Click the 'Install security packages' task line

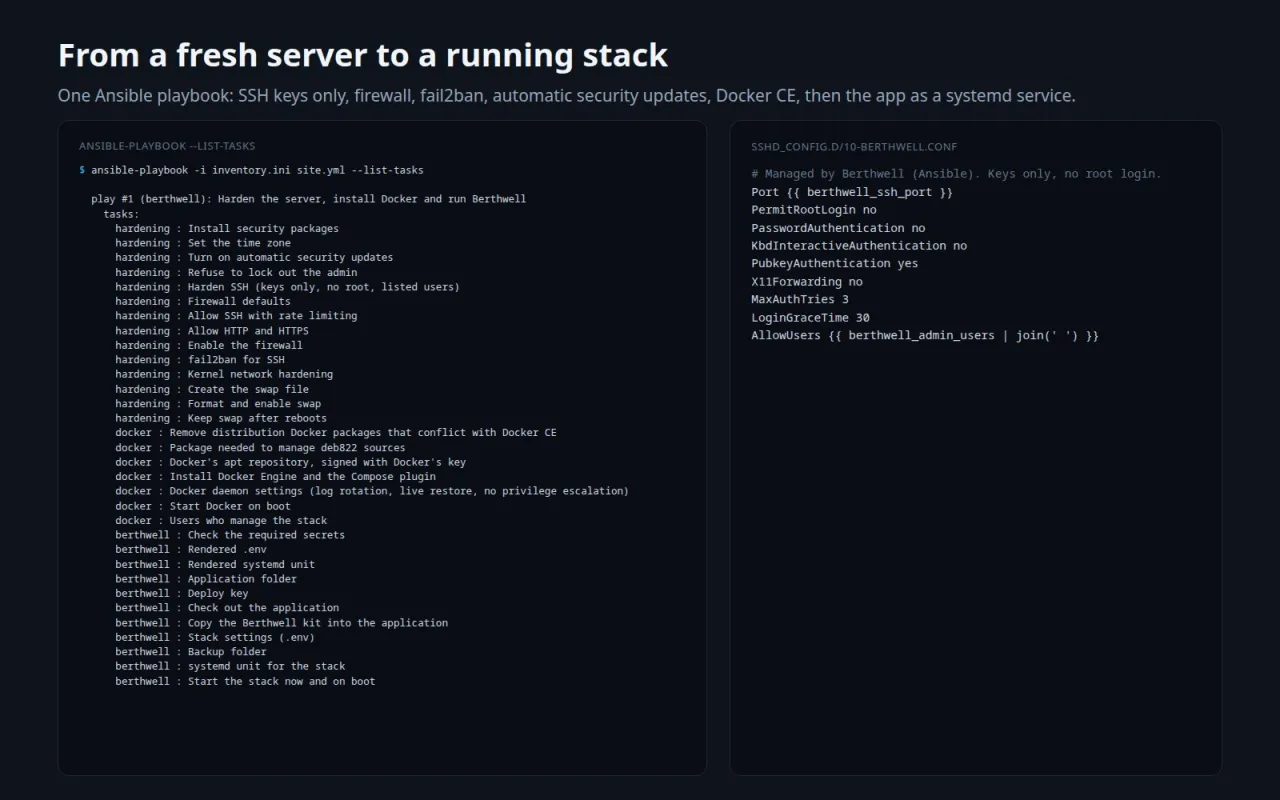pyautogui.click(x=227, y=228)
